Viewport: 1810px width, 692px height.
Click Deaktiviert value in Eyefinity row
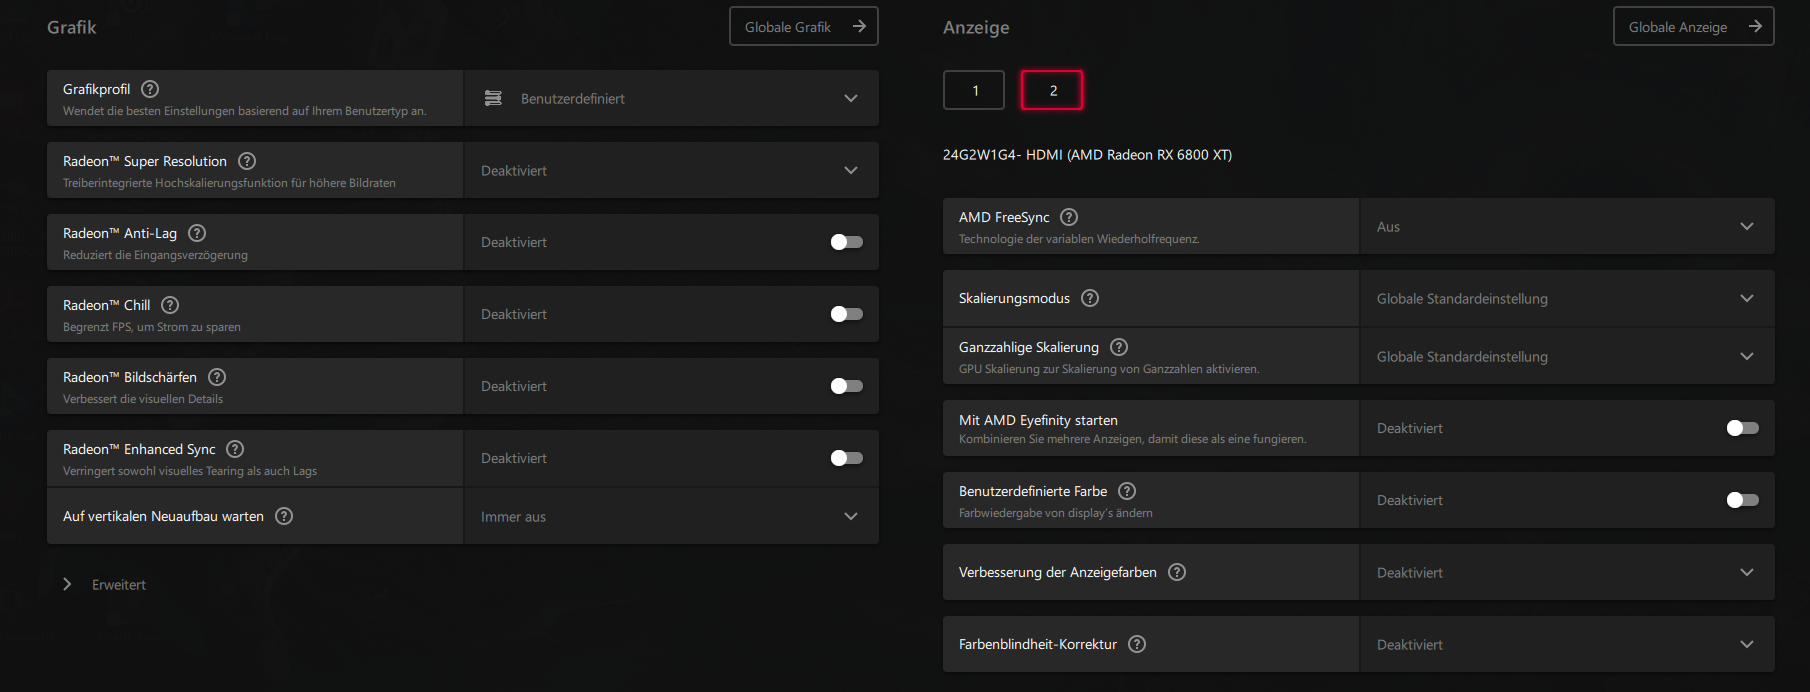1410,428
